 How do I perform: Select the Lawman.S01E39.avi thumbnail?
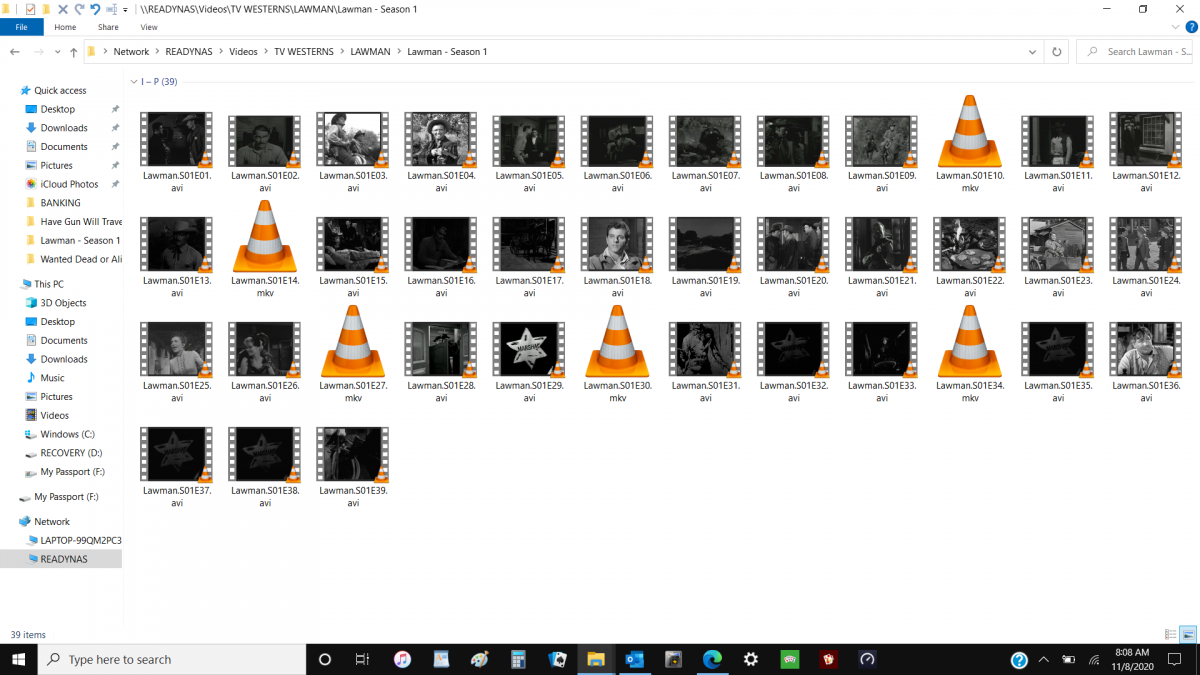(x=353, y=454)
